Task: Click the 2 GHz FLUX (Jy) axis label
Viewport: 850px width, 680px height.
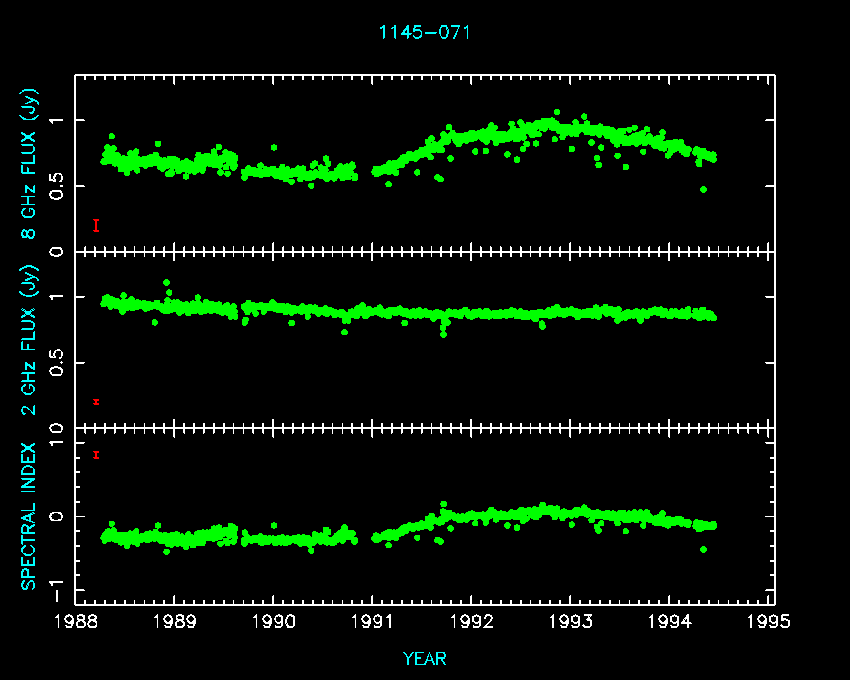Action: 30,340
